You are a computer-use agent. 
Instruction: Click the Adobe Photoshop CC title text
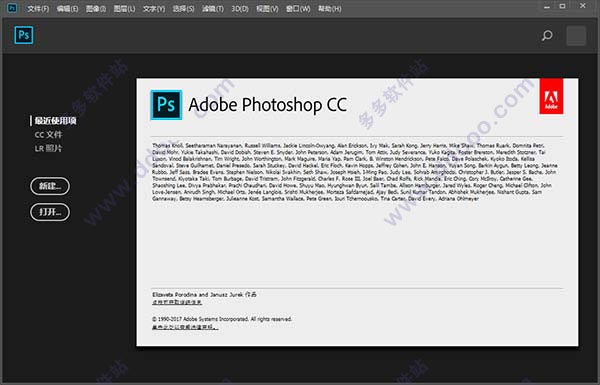click(268, 105)
